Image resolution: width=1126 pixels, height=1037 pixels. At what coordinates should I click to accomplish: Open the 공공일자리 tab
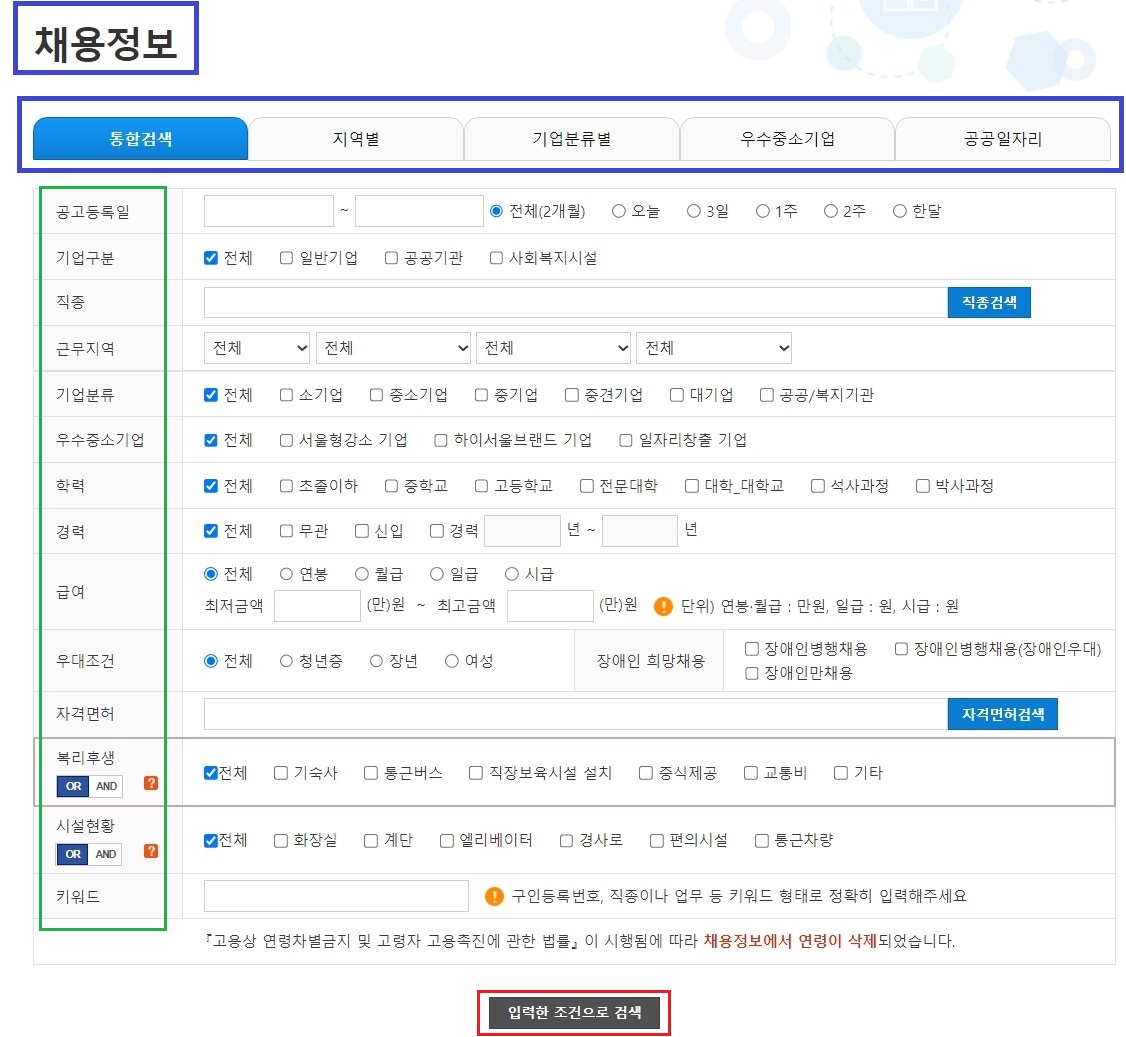[1002, 139]
